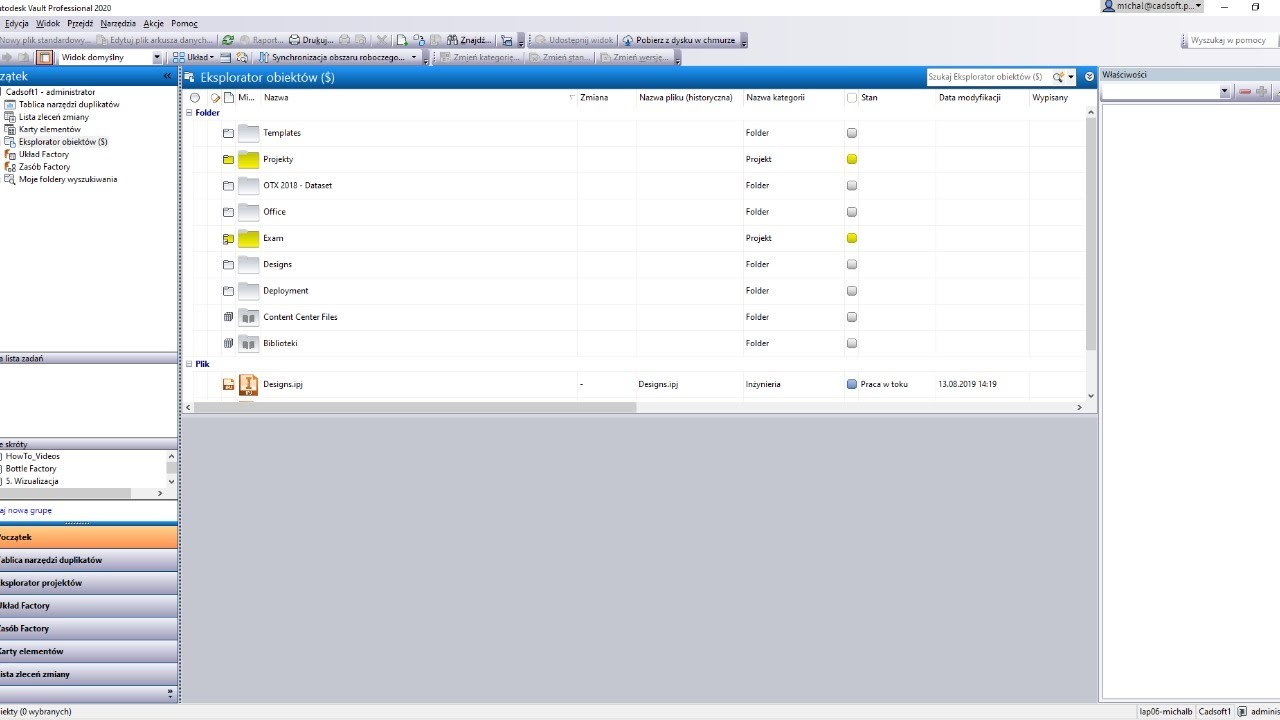Click the Templates folder icon
The image size is (1280, 720).
[248, 133]
